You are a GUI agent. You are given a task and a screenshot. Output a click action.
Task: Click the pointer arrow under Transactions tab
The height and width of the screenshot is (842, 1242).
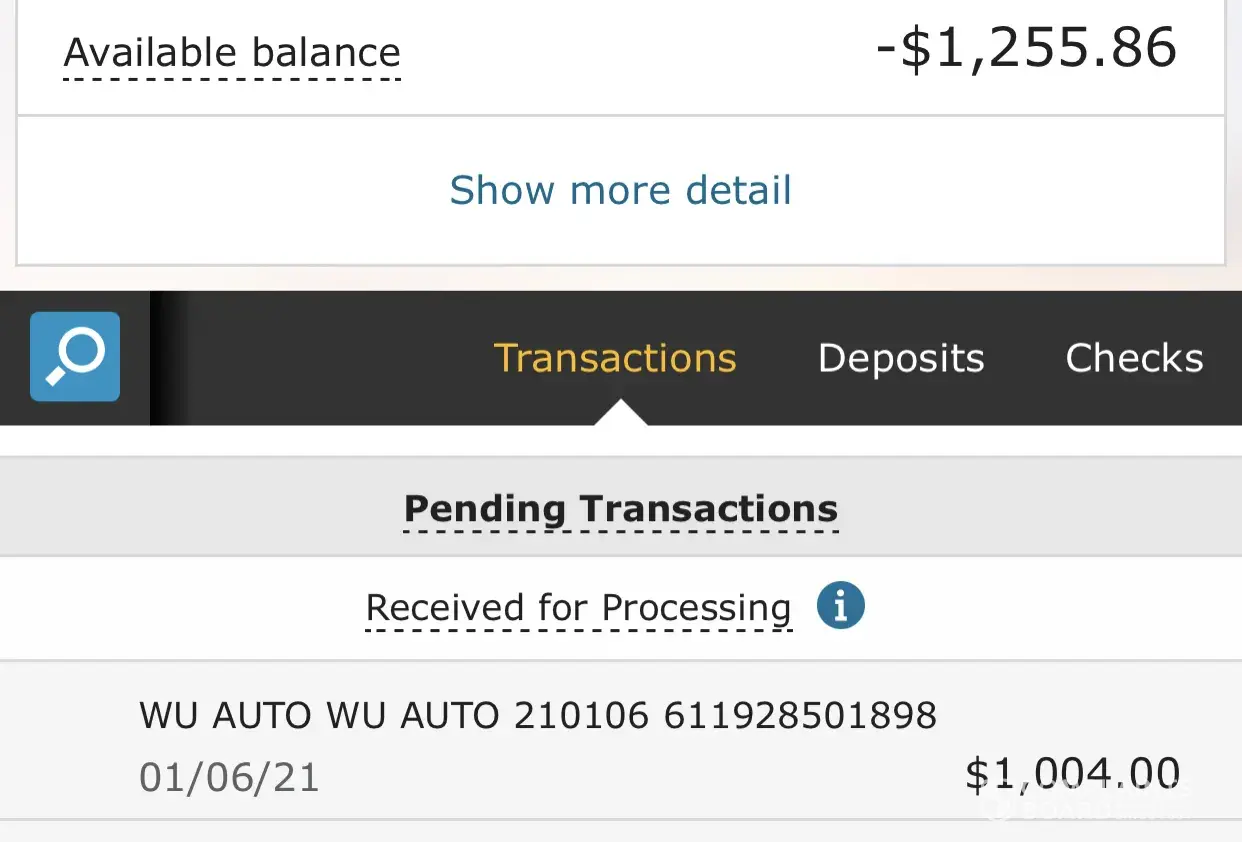[620, 413]
